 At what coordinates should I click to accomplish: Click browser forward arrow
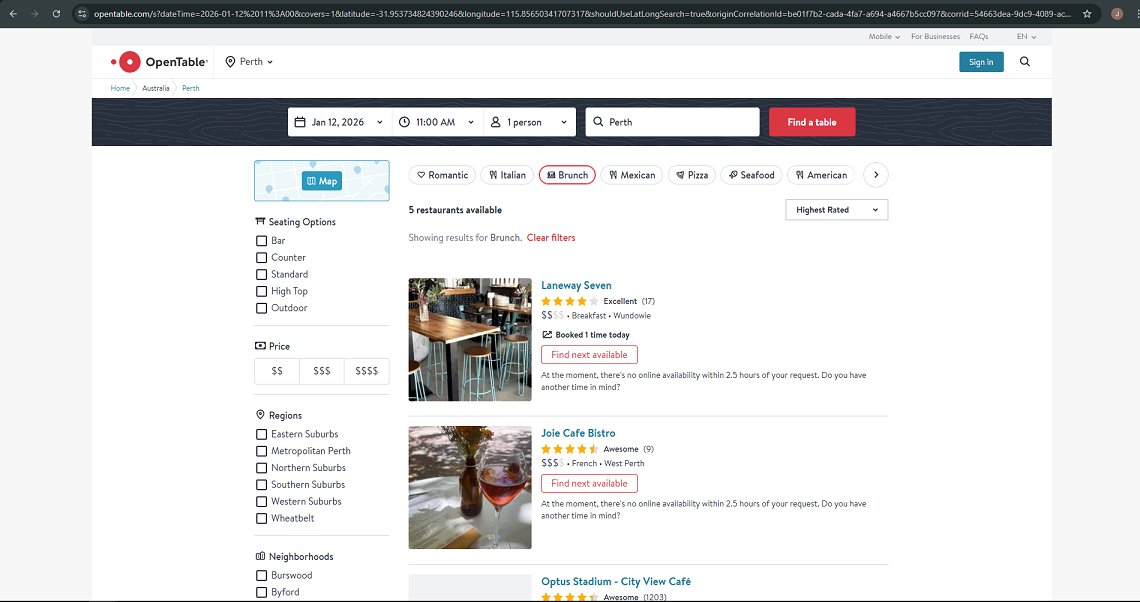pos(34,14)
